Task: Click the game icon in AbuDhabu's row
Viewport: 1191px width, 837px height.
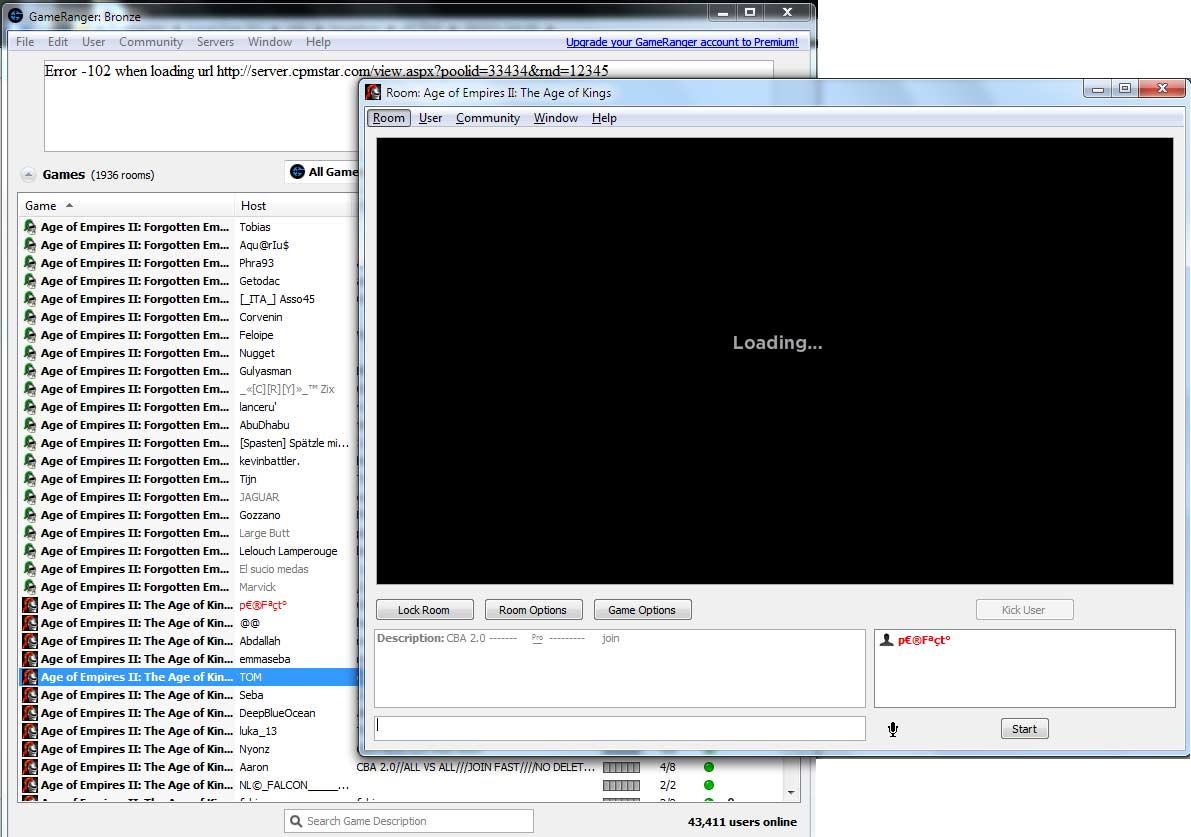Action: 30,425
